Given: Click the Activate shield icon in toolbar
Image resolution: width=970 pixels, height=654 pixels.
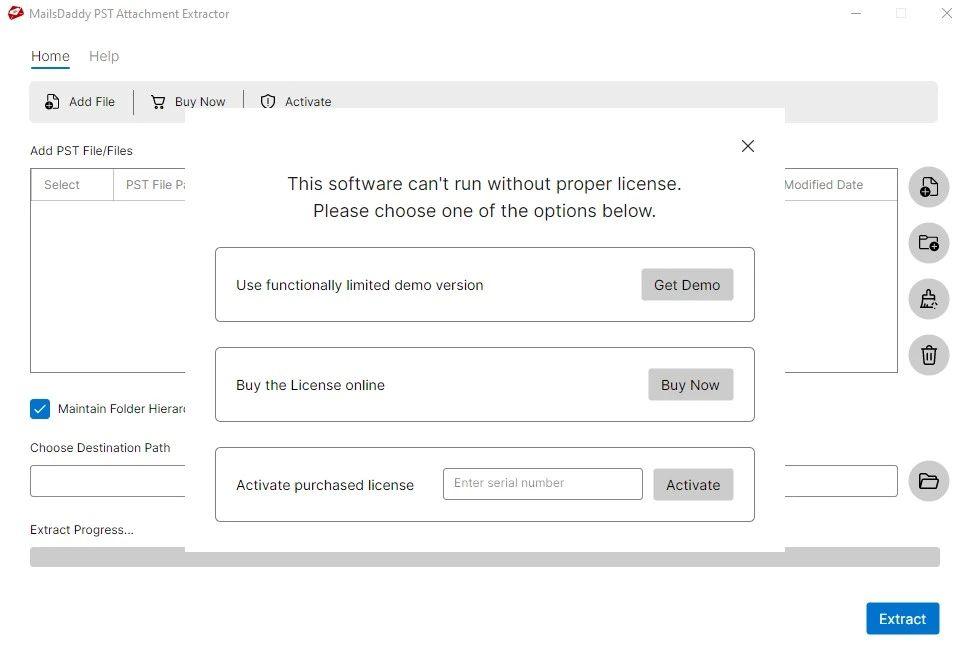Looking at the screenshot, I should point(268,101).
